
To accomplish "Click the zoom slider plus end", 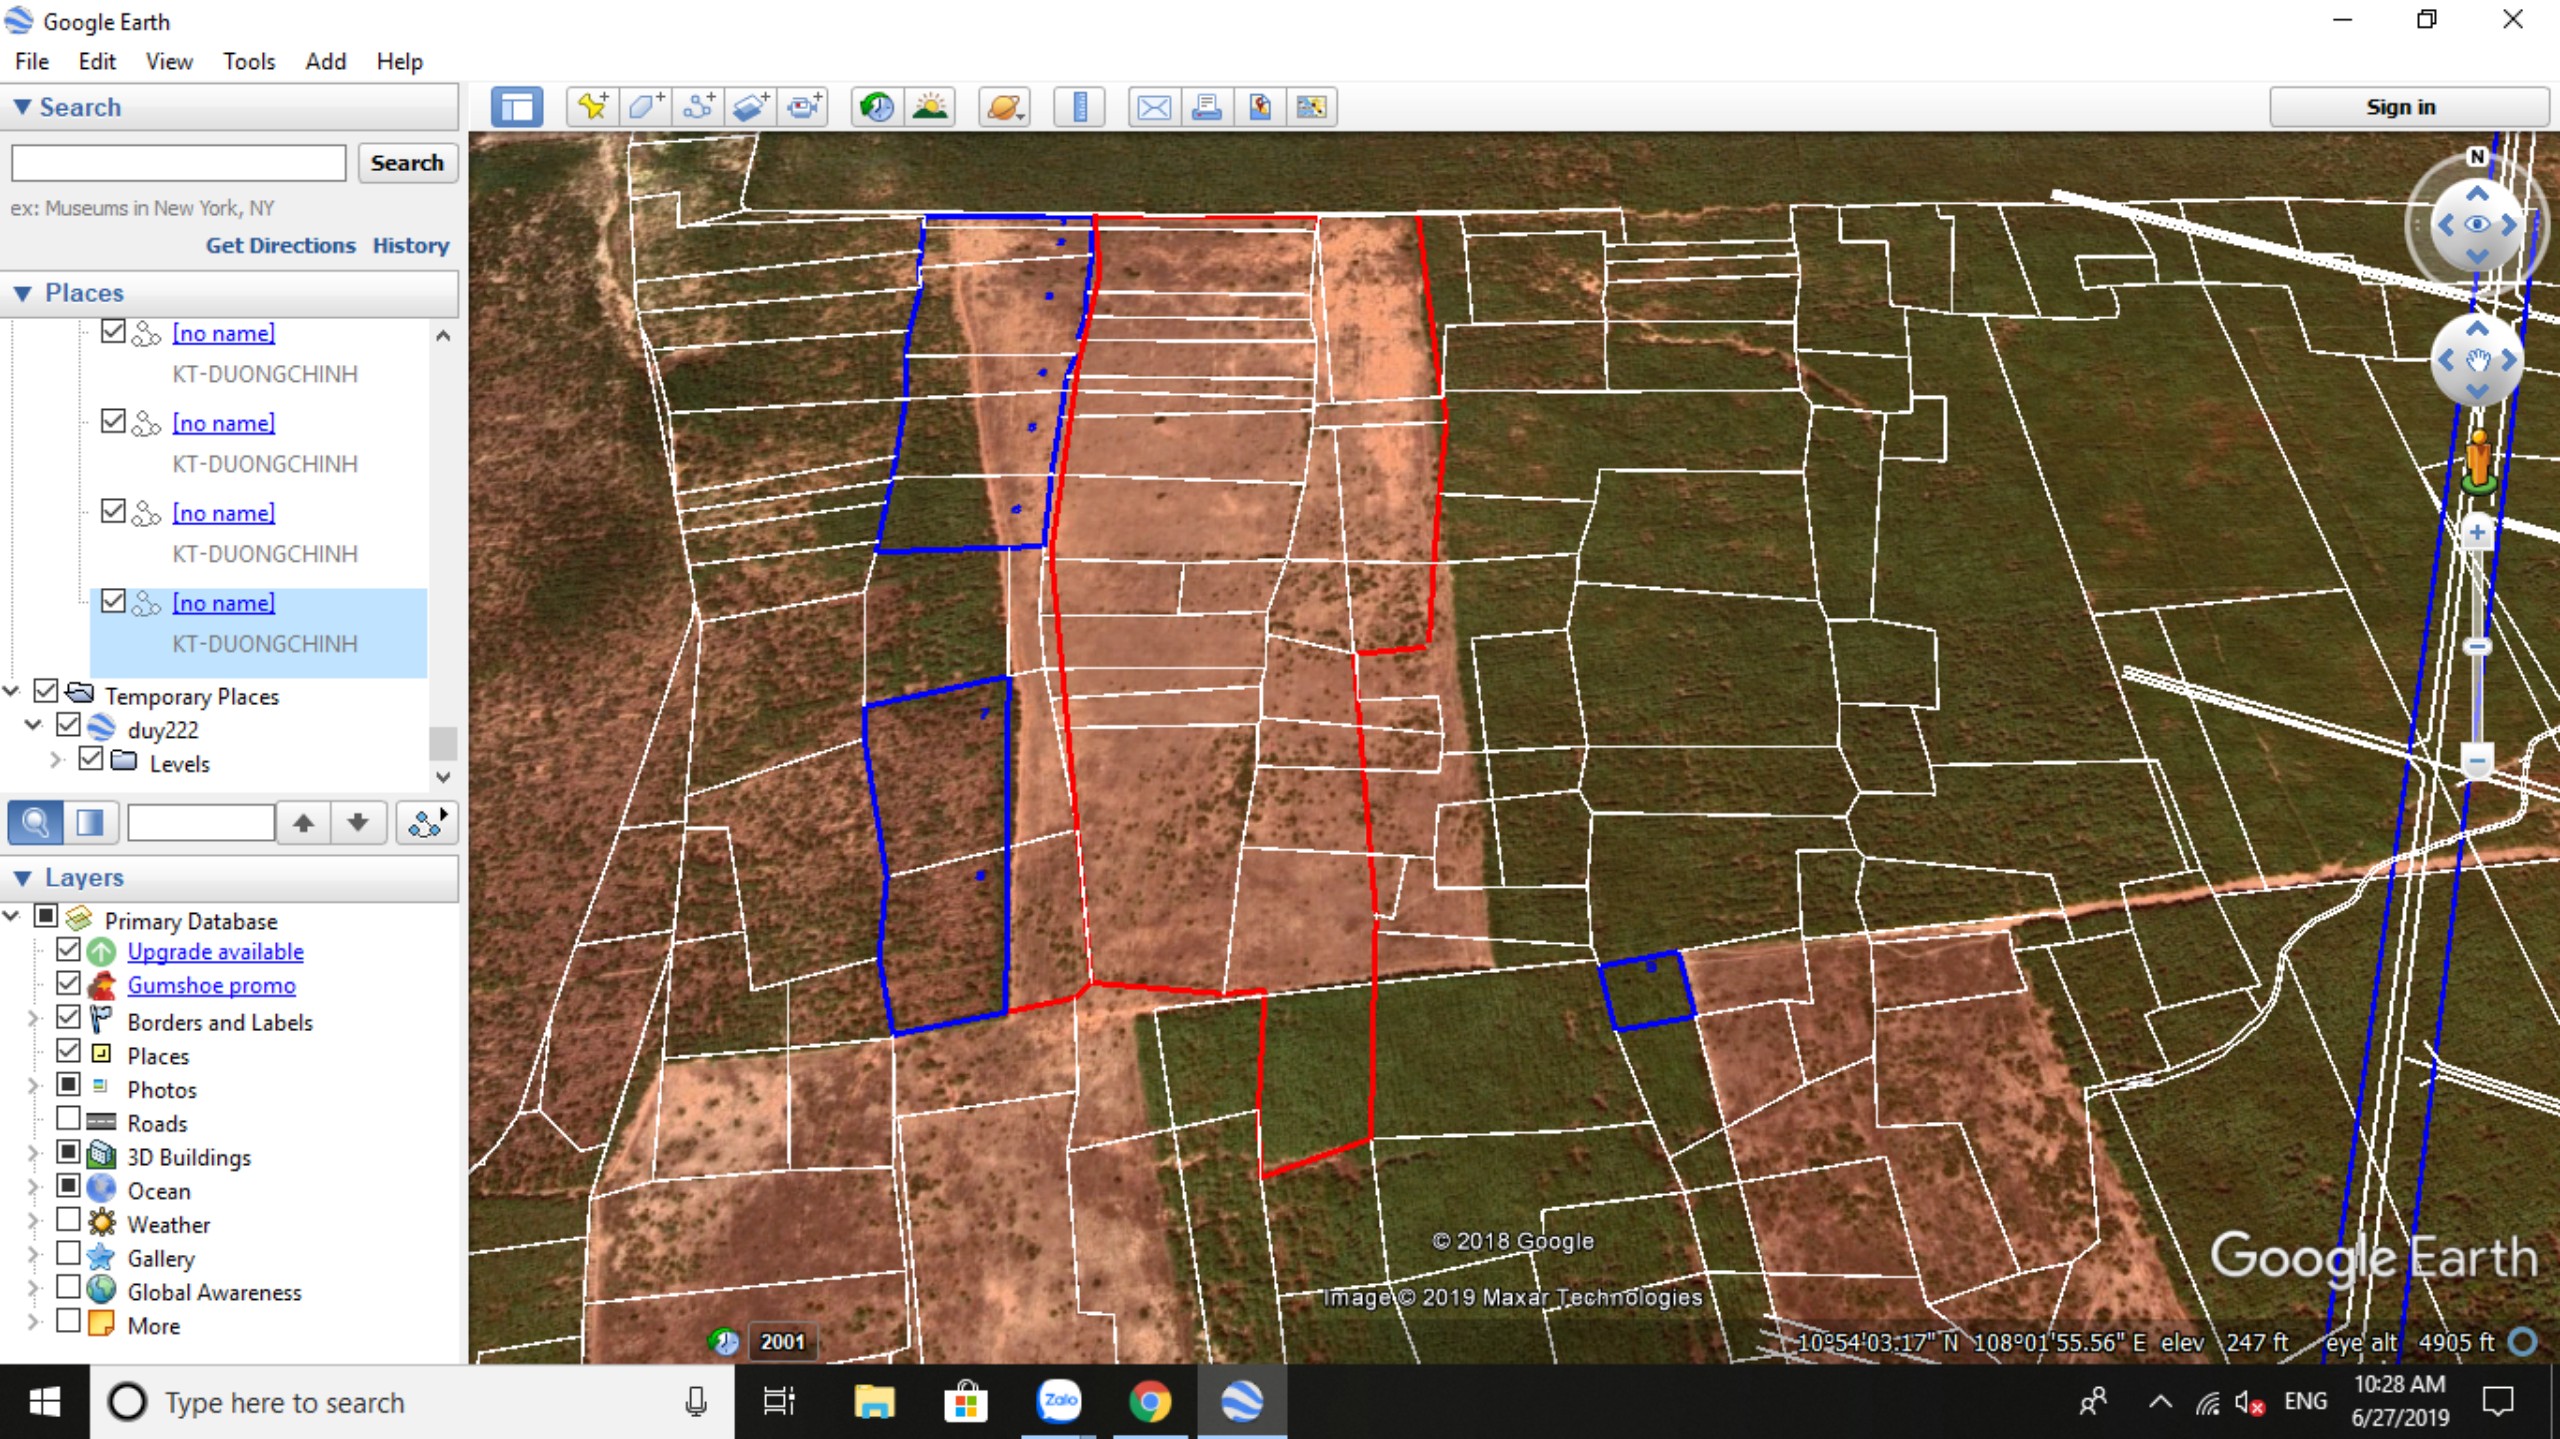I will (x=2476, y=533).
